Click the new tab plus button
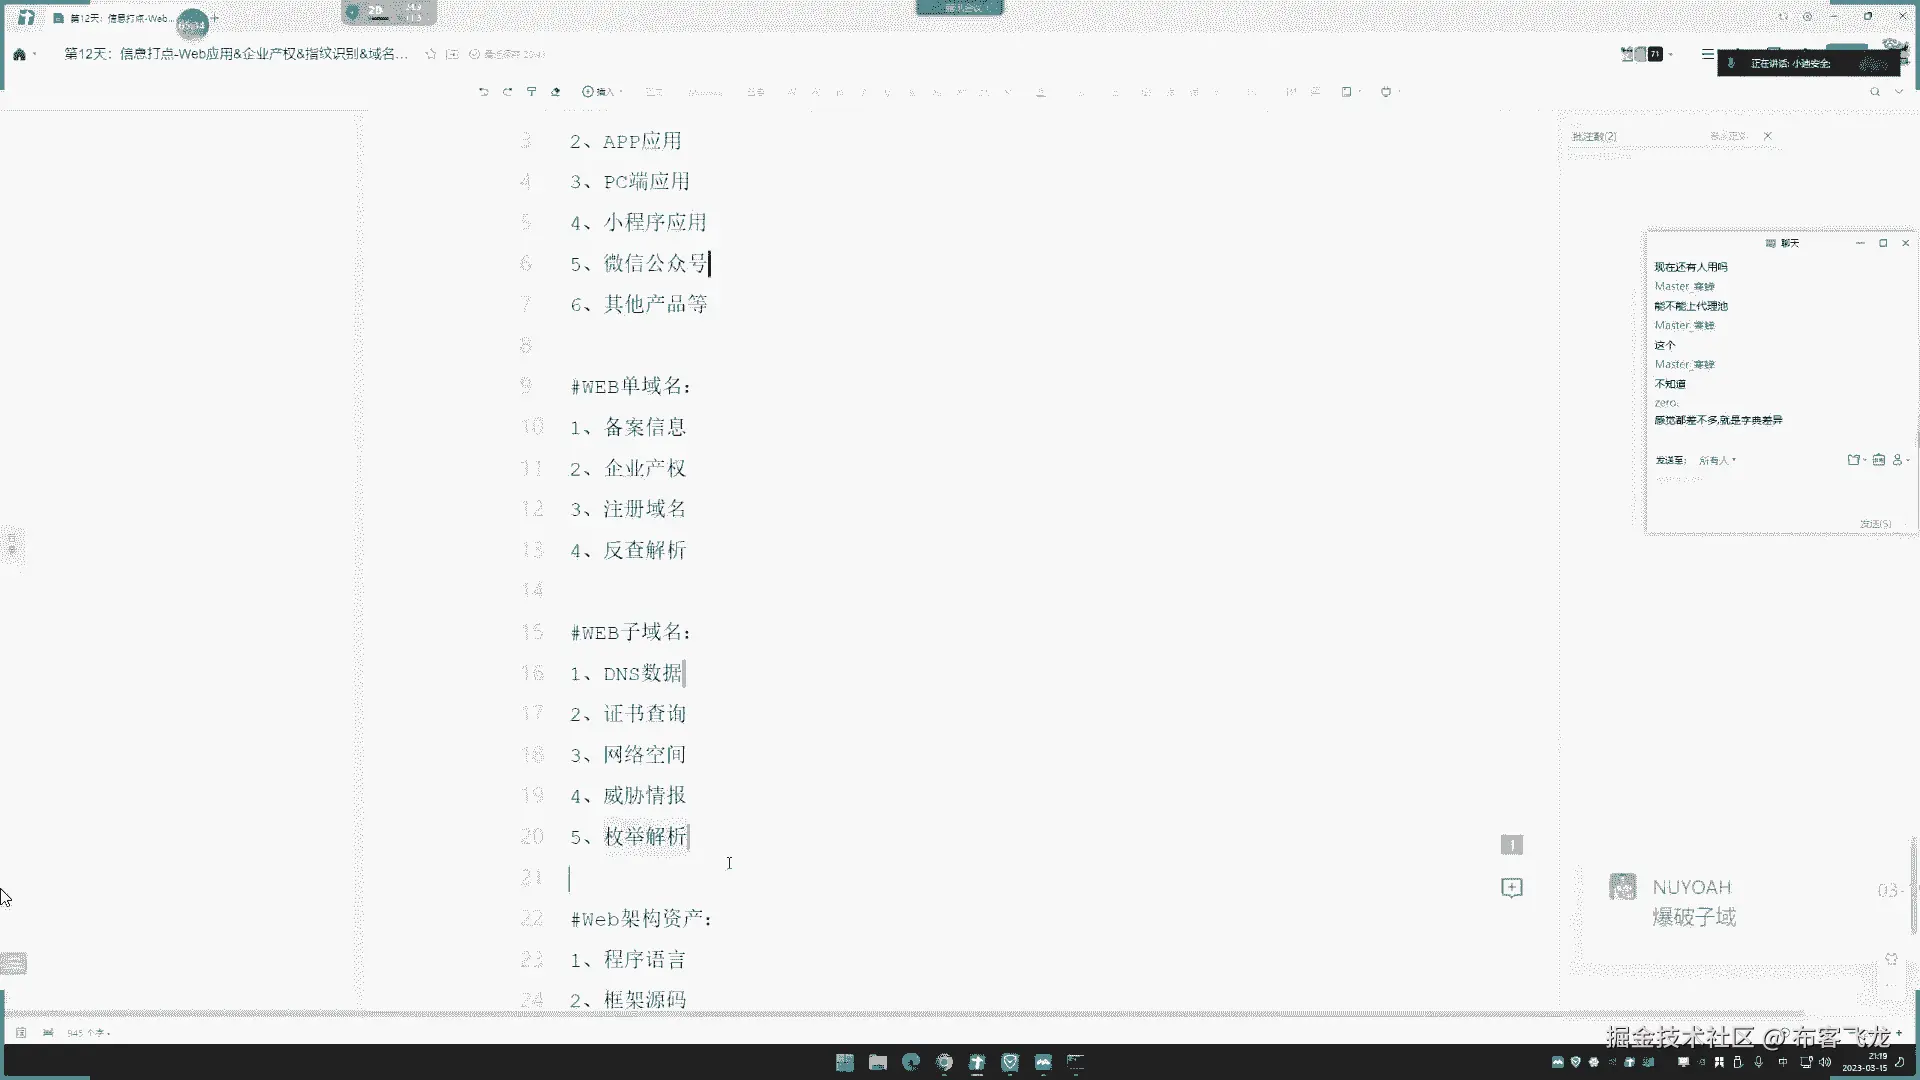The height and width of the screenshot is (1080, 1920). point(214,18)
